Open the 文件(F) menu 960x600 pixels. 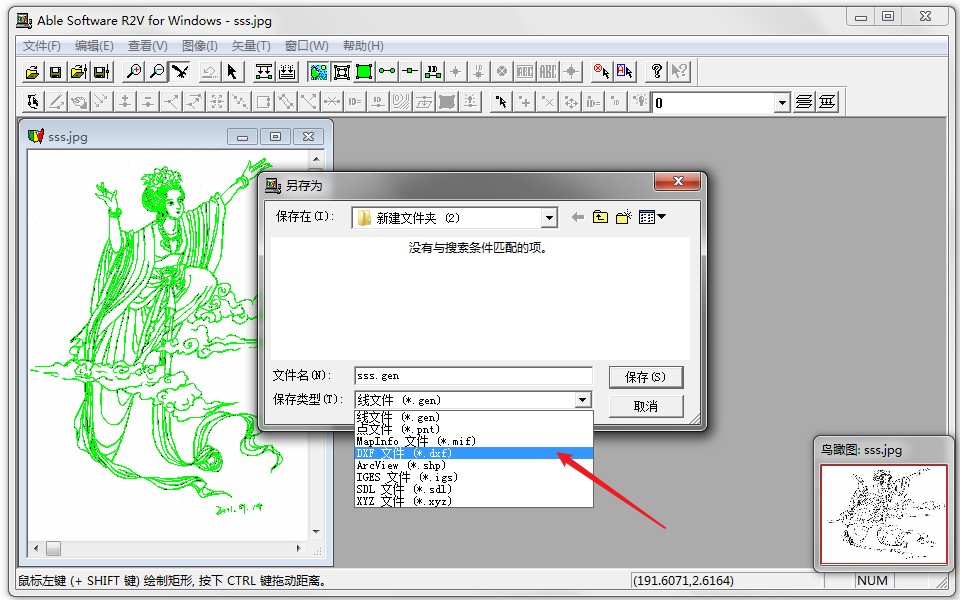pyautogui.click(x=42, y=46)
